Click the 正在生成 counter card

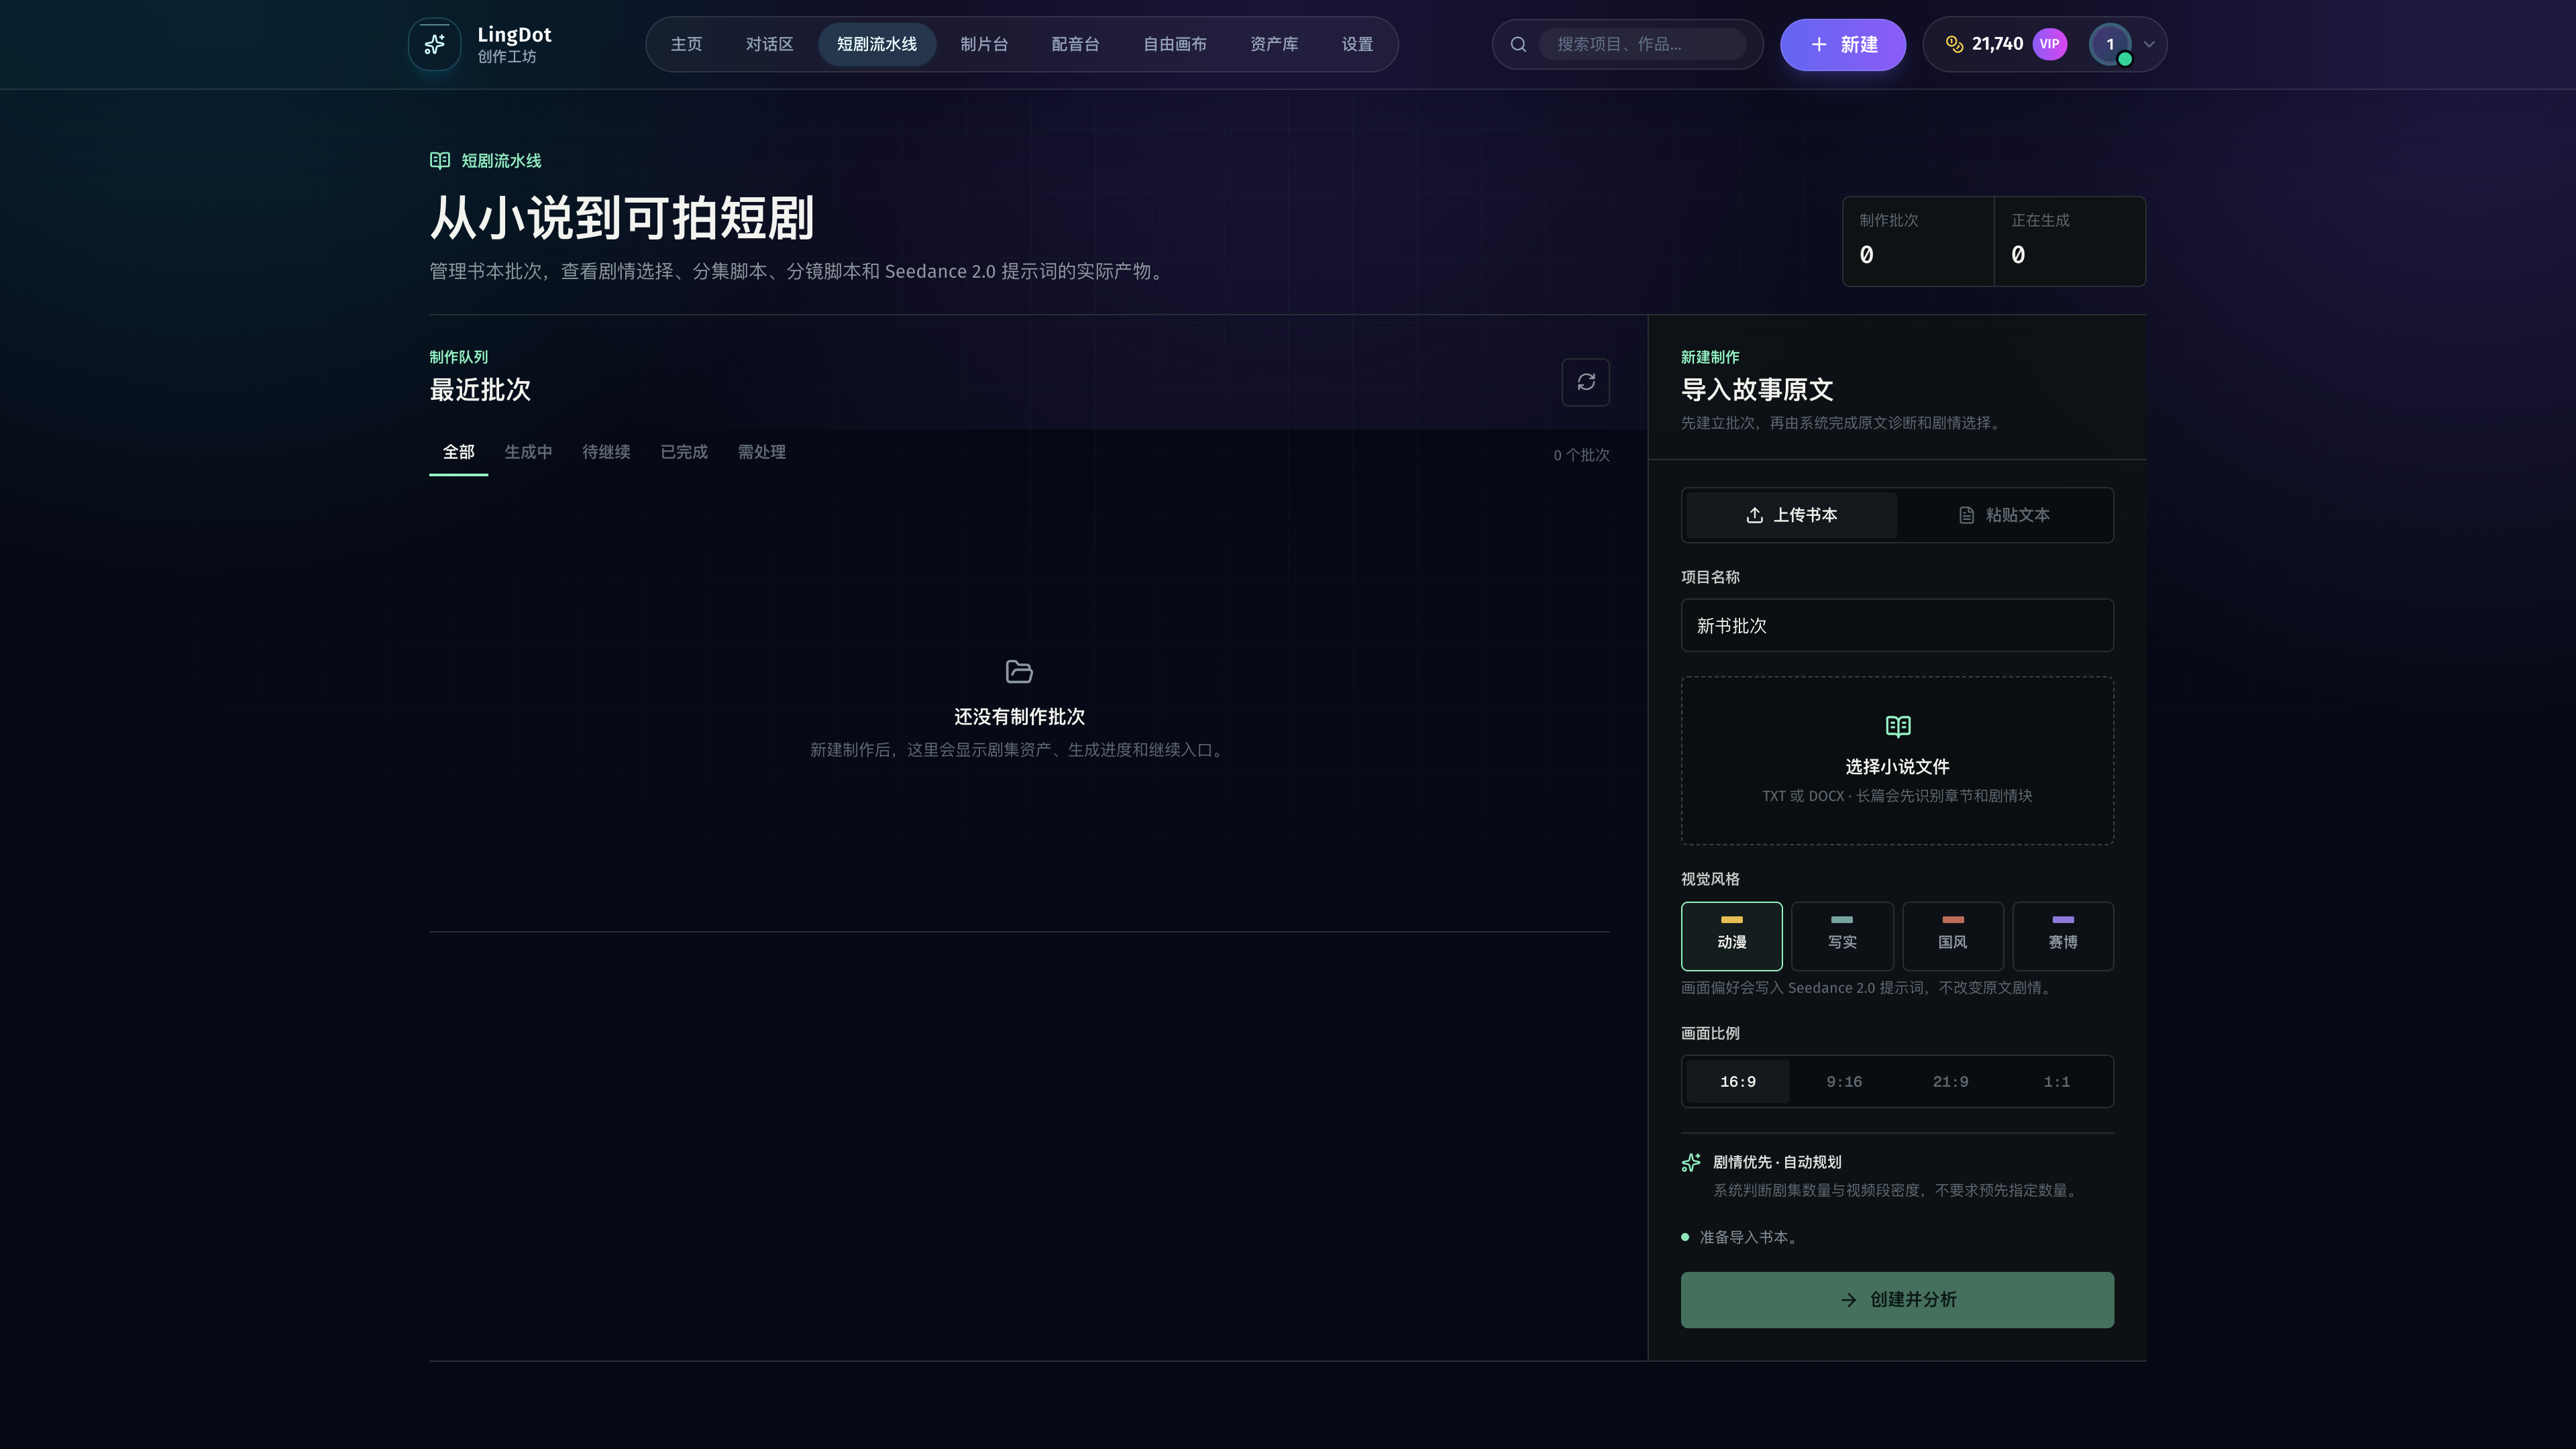[2070, 241]
